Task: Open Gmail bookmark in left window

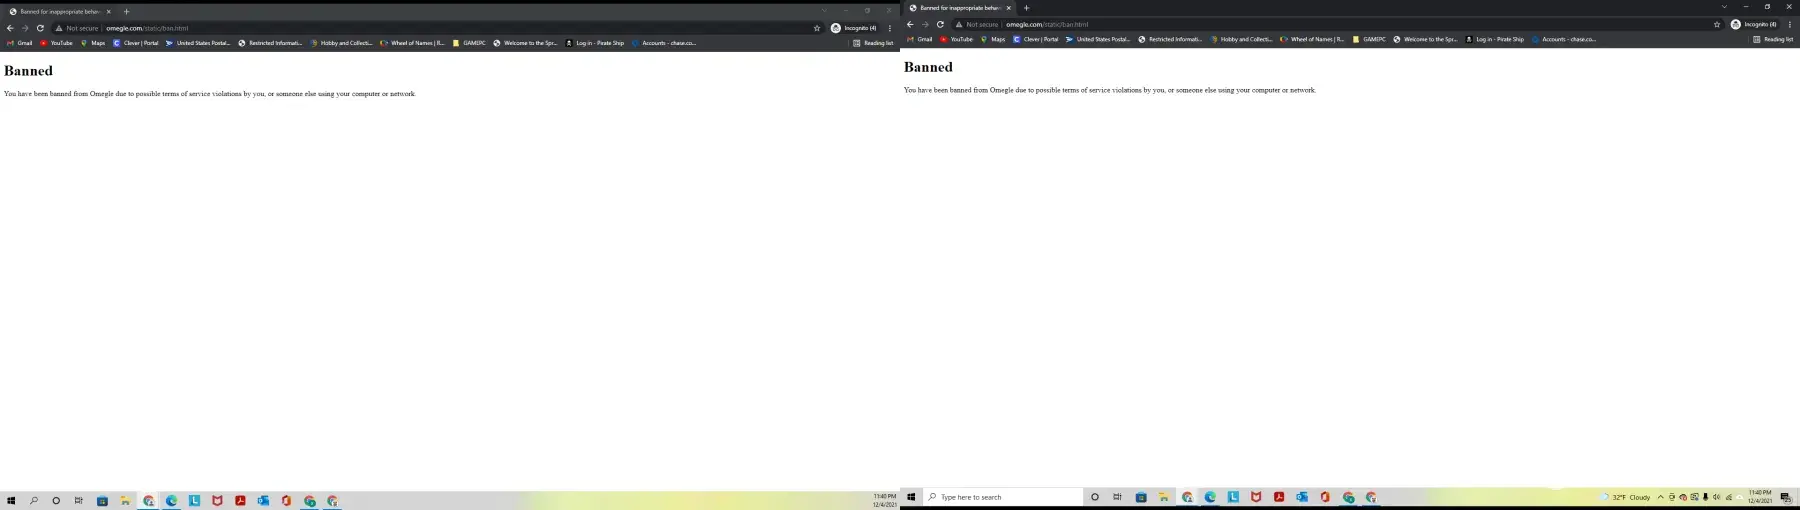Action: click(19, 43)
